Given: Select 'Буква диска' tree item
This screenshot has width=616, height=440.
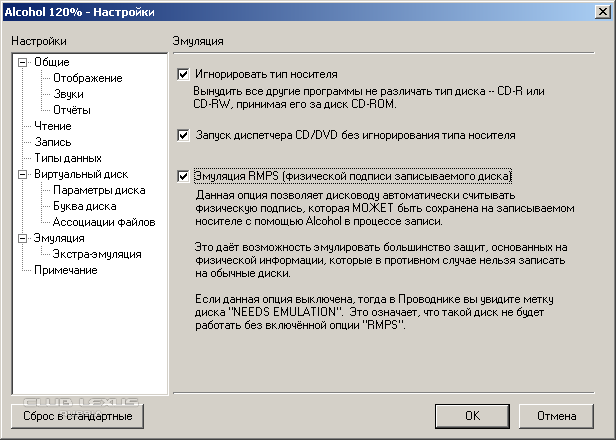Looking at the screenshot, I should (x=84, y=206).
